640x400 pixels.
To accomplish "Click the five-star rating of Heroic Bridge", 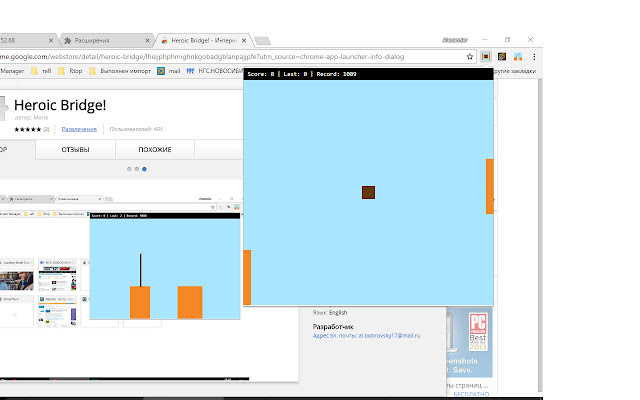I will point(27,129).
